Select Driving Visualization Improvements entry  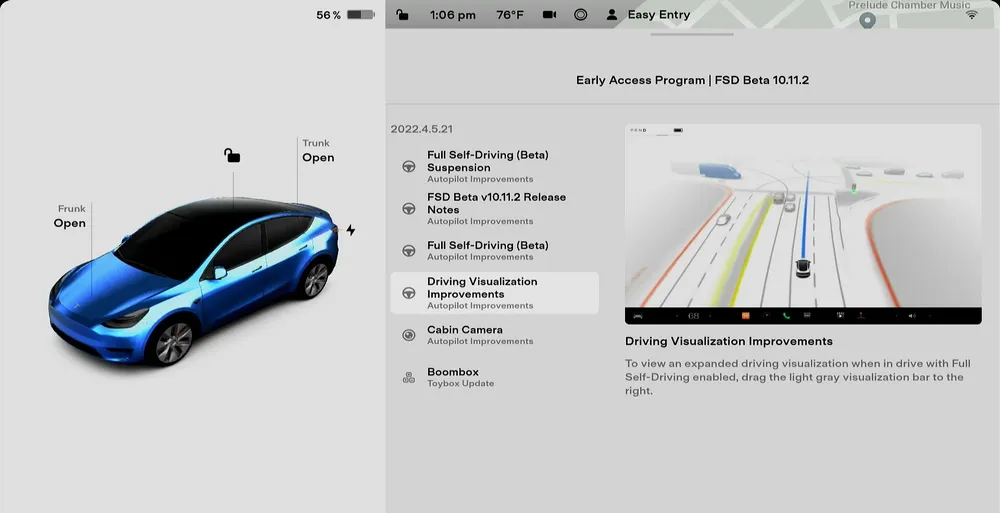495,293
